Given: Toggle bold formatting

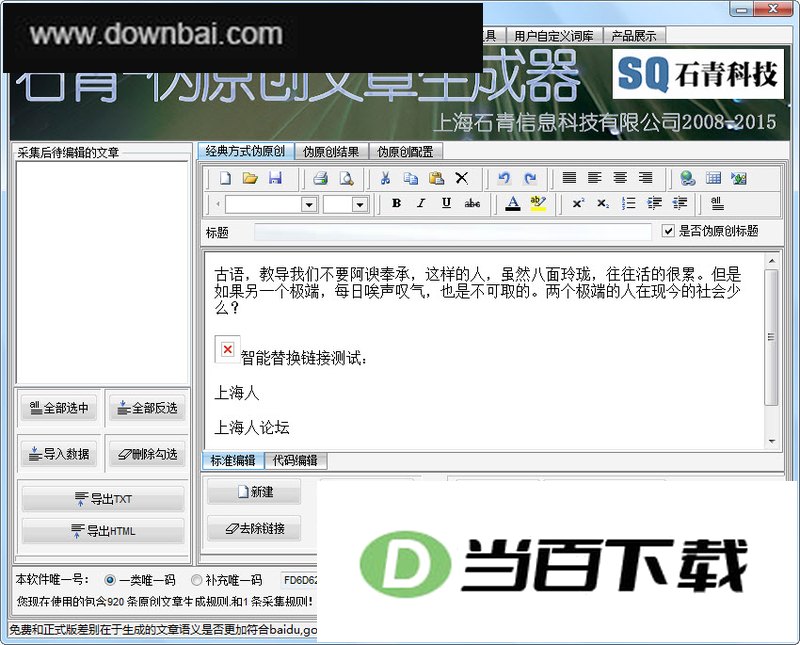Looking at the screenshot, I should [396, 203].
